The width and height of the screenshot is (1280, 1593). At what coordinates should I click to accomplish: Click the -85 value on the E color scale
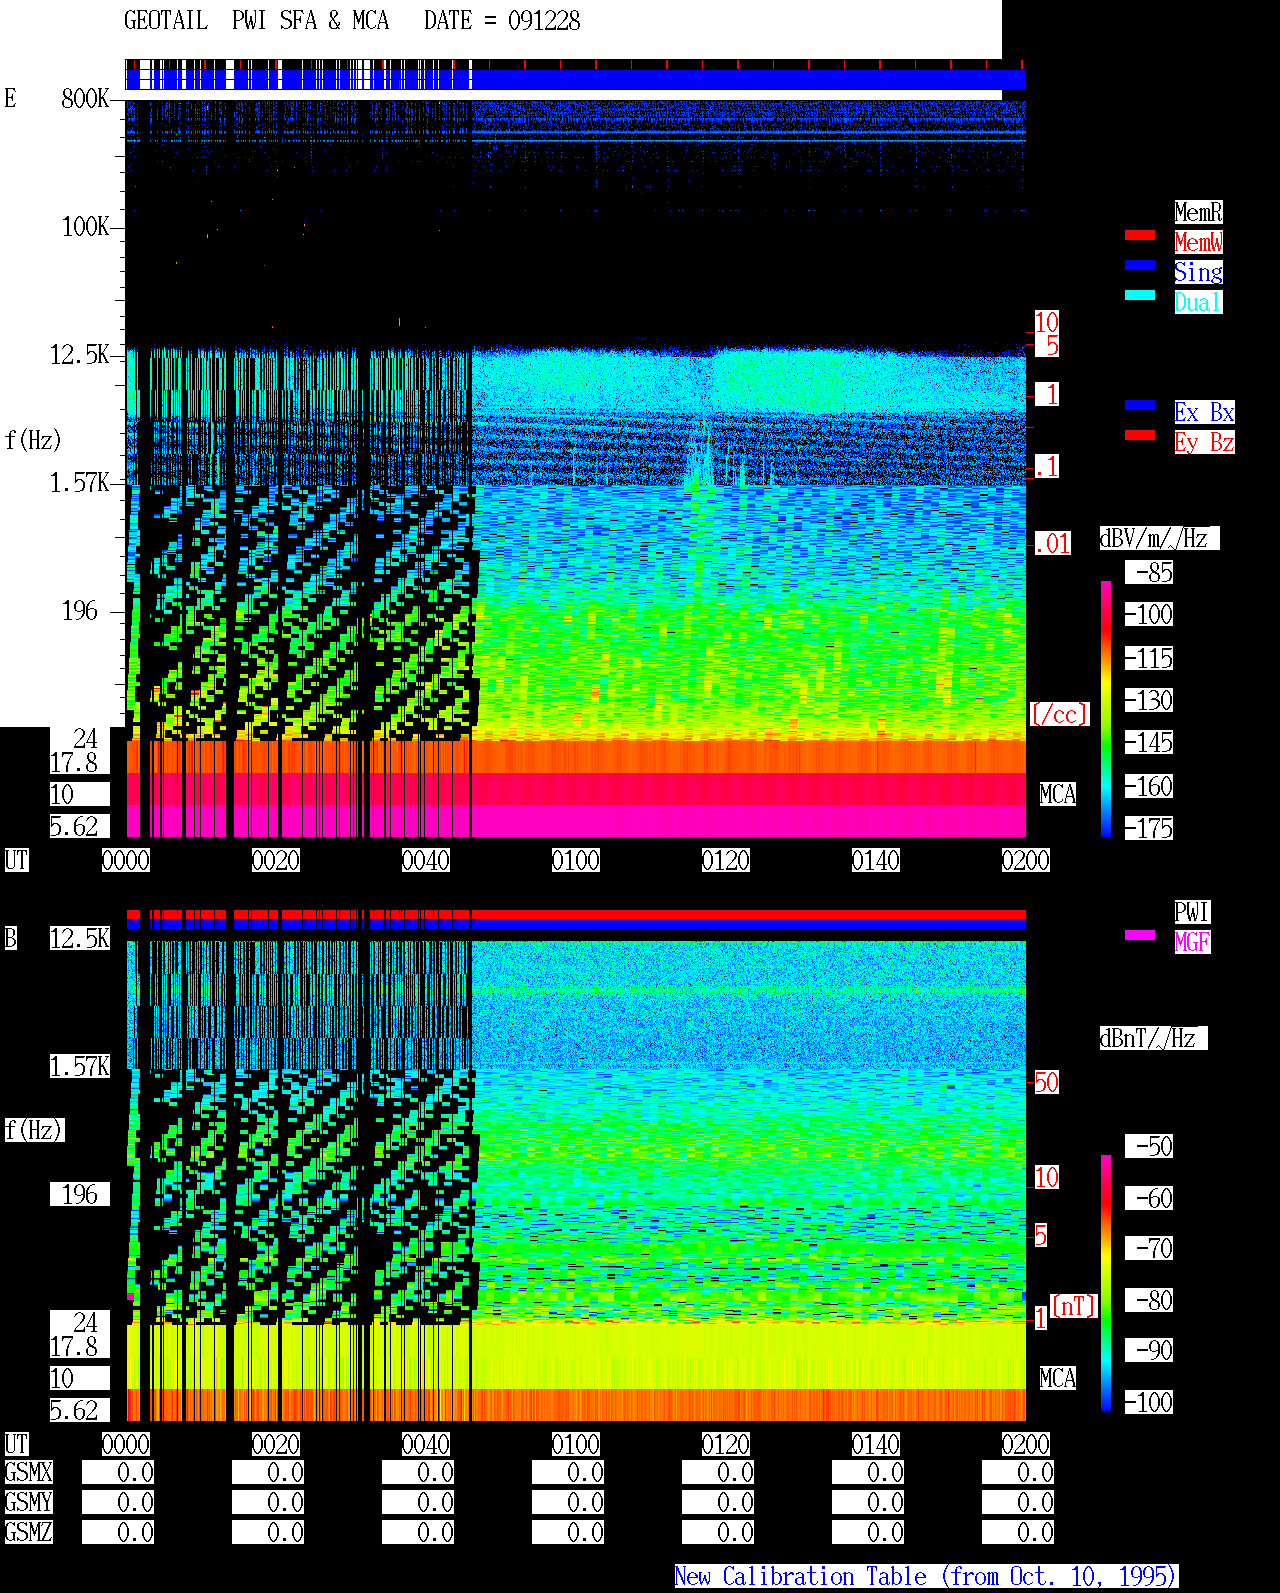[1150, 572]
